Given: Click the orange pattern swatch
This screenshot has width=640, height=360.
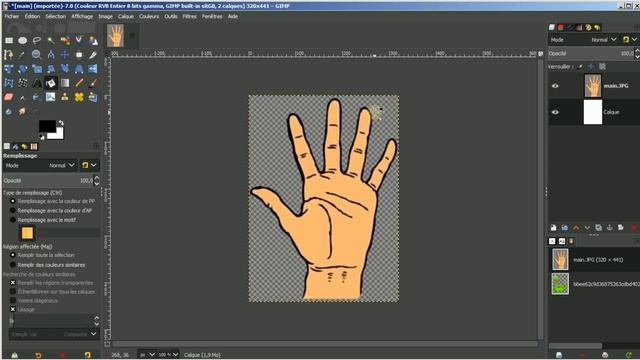Looking at the screenshot, I should [x=27, y=233].
